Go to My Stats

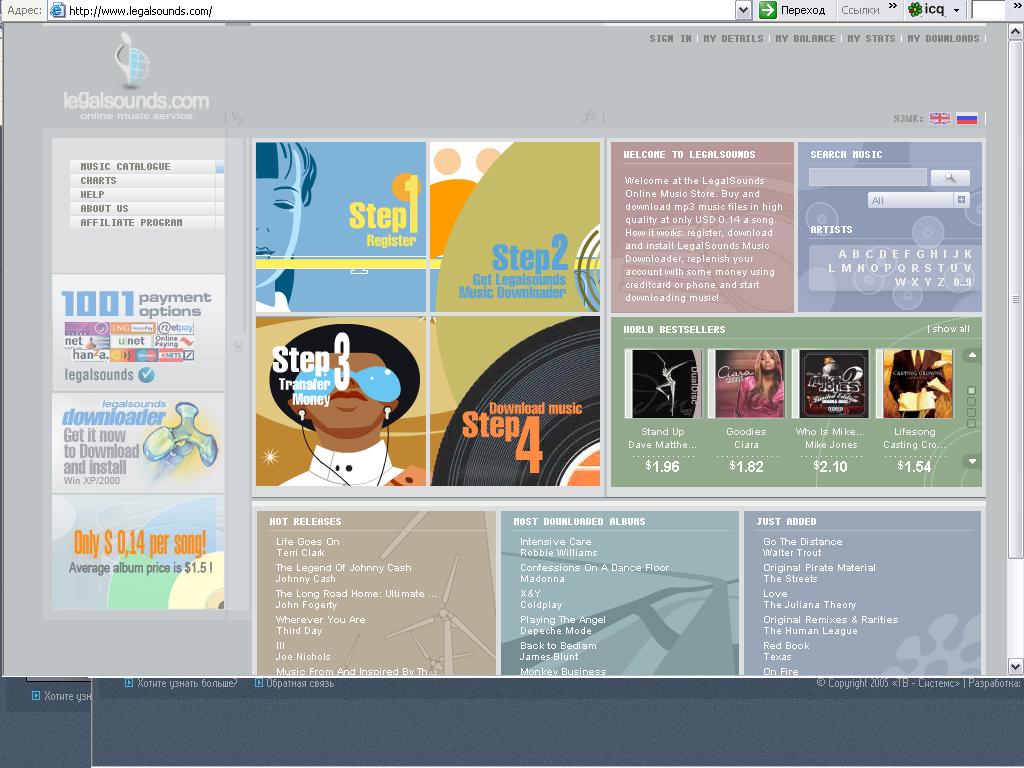[871, 39]
